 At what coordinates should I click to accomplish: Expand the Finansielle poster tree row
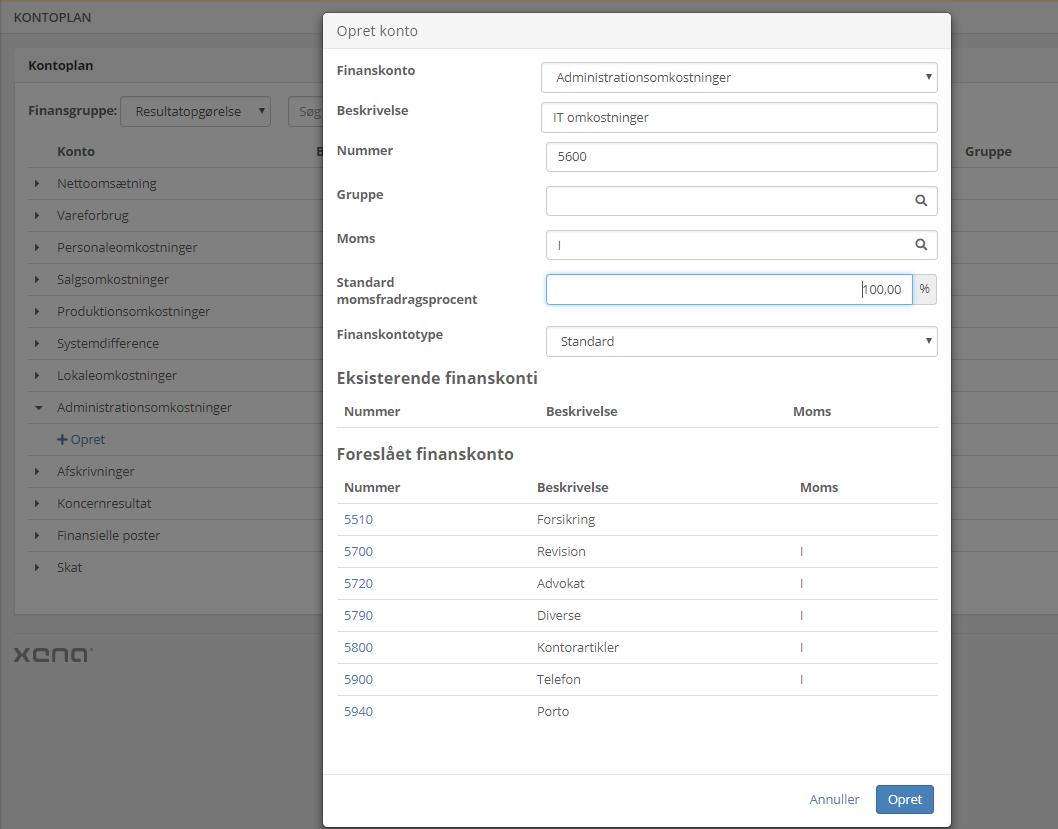coord(37,536)
